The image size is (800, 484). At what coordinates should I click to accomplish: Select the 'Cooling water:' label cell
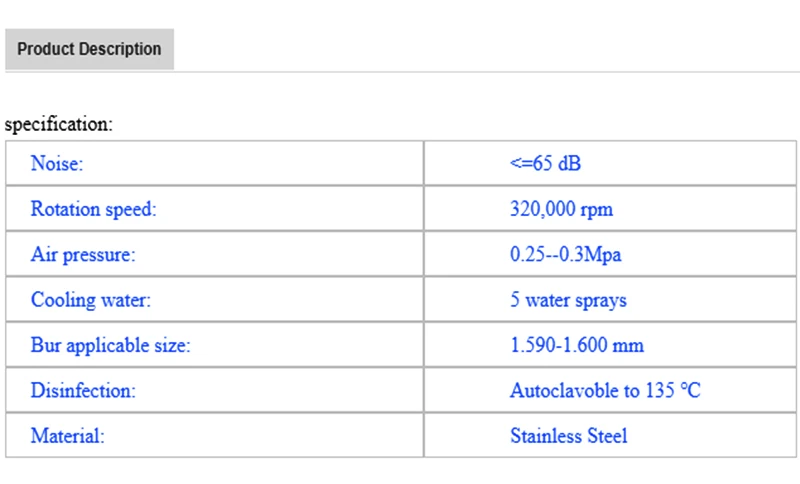pyautogui.click(x=91, y=300)
